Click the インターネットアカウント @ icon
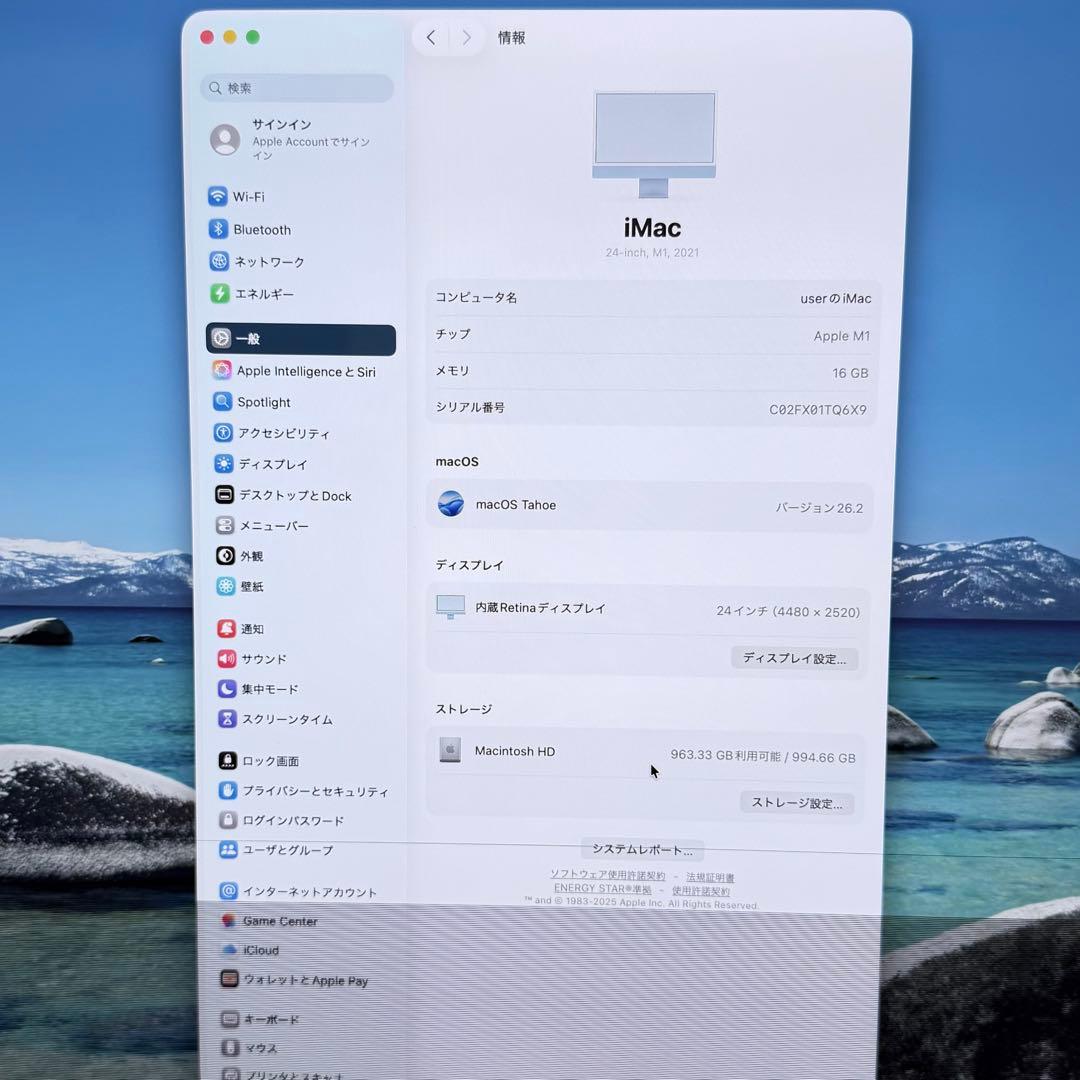This screenshot has width=1080, height=1080. coord(229,891)
